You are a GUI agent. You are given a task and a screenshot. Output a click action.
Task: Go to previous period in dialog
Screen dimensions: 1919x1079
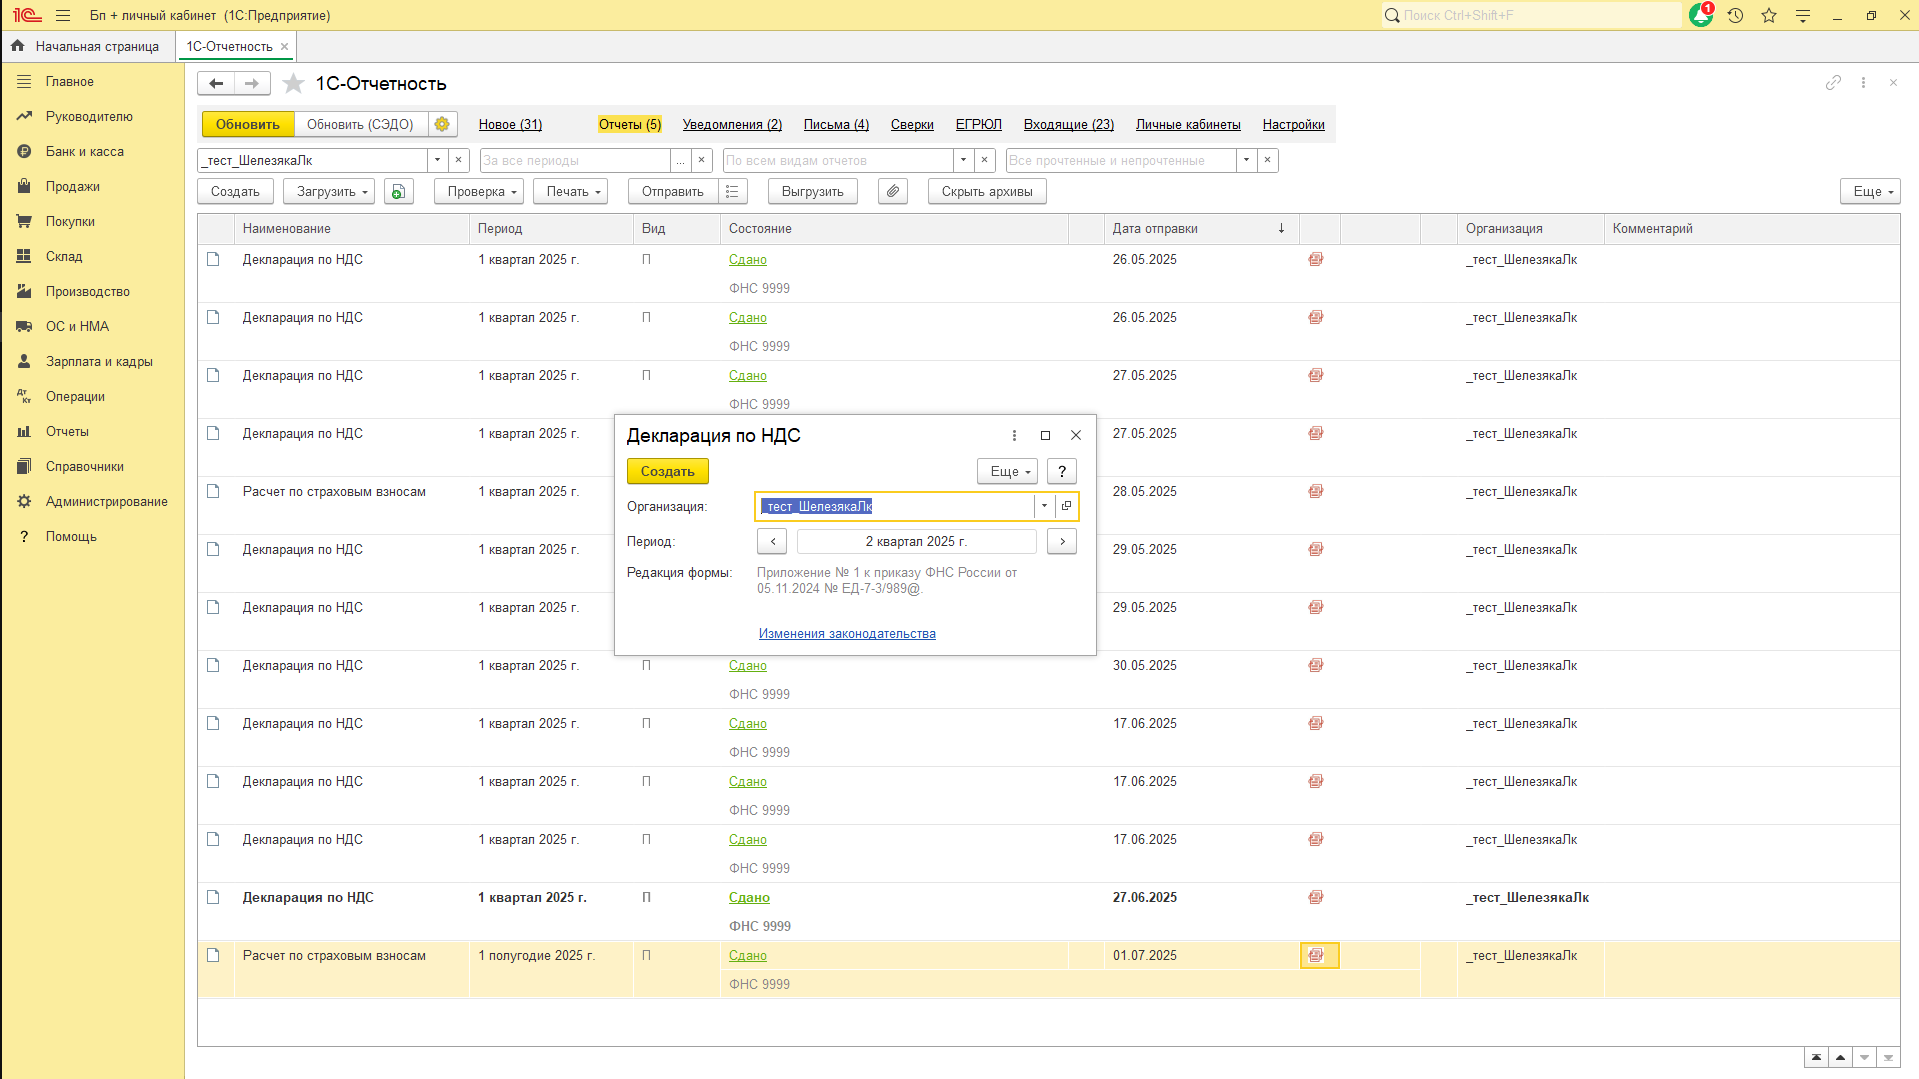coord(772,541)
